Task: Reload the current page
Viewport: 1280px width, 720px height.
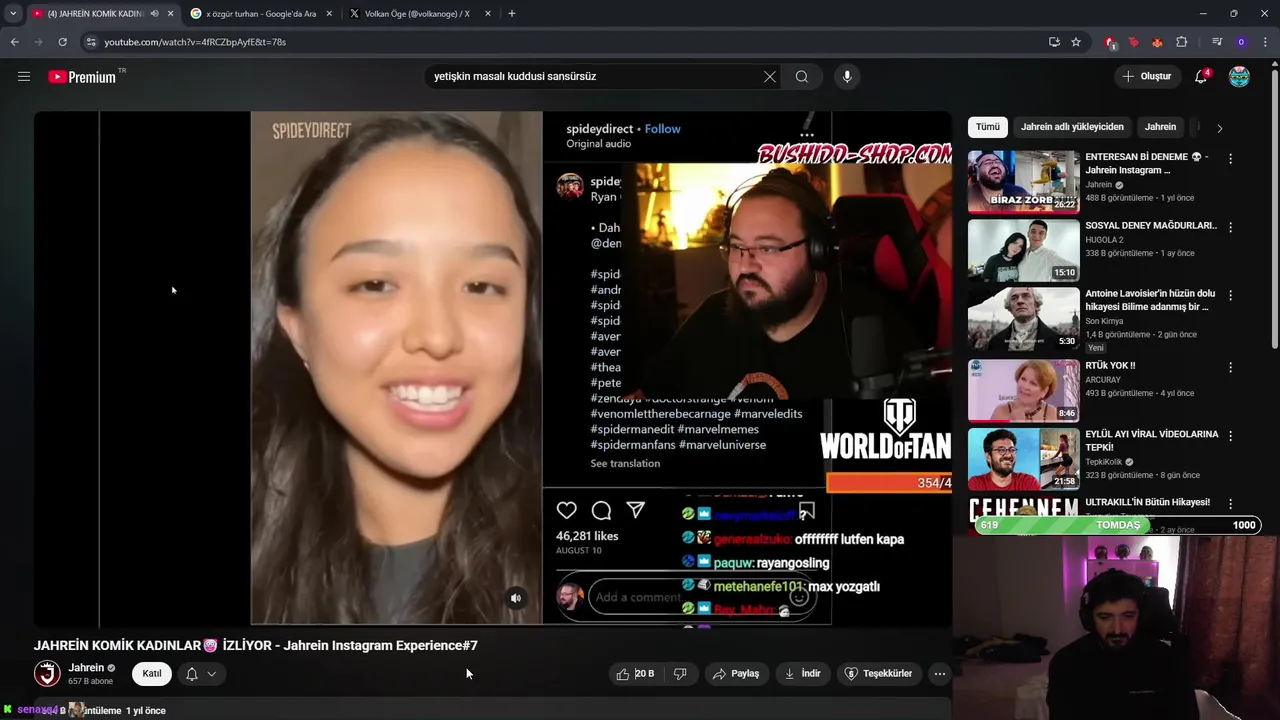Action: point(62,42)
